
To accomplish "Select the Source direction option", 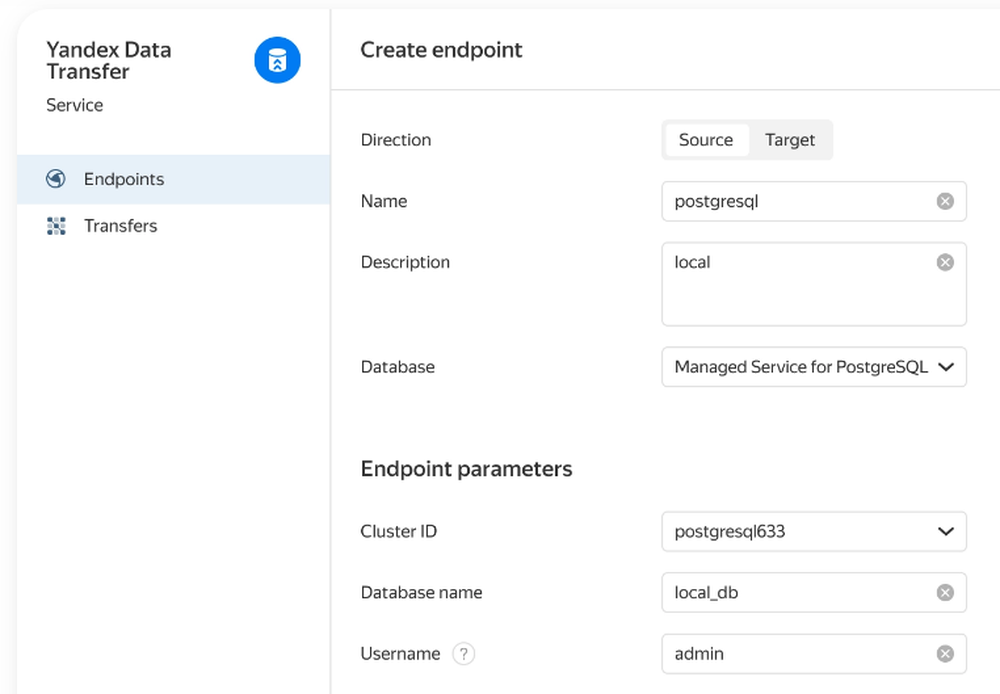I will point(706,140).
